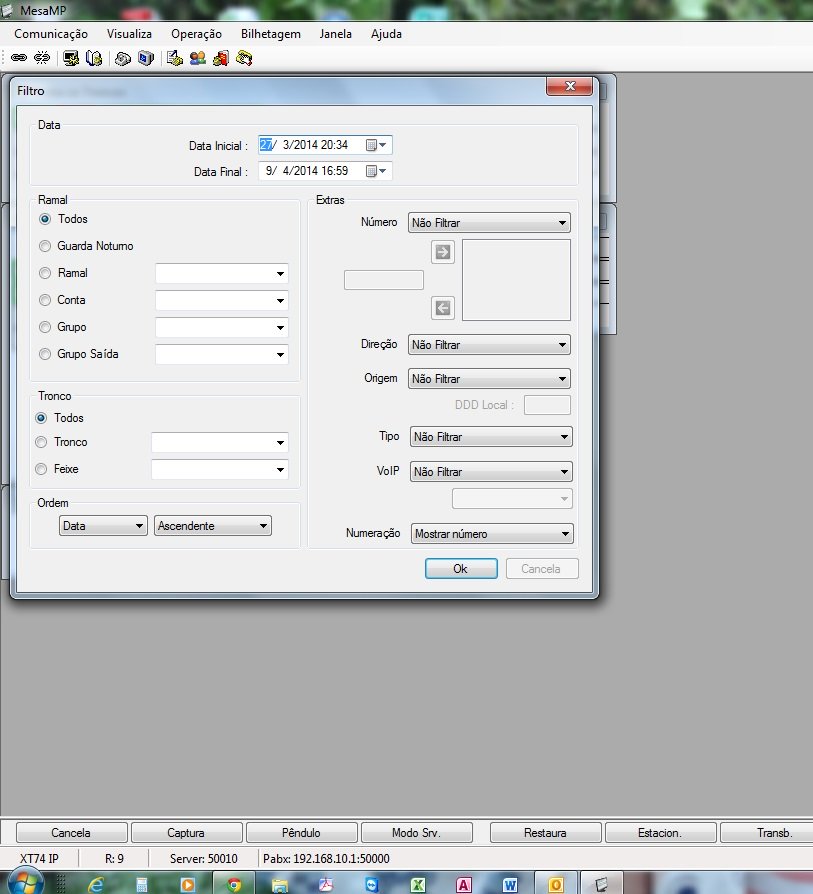This screenshot has height=894, width=813.
Task: Expand the Direção filter dropdown
Action: (x=490, y=345)
